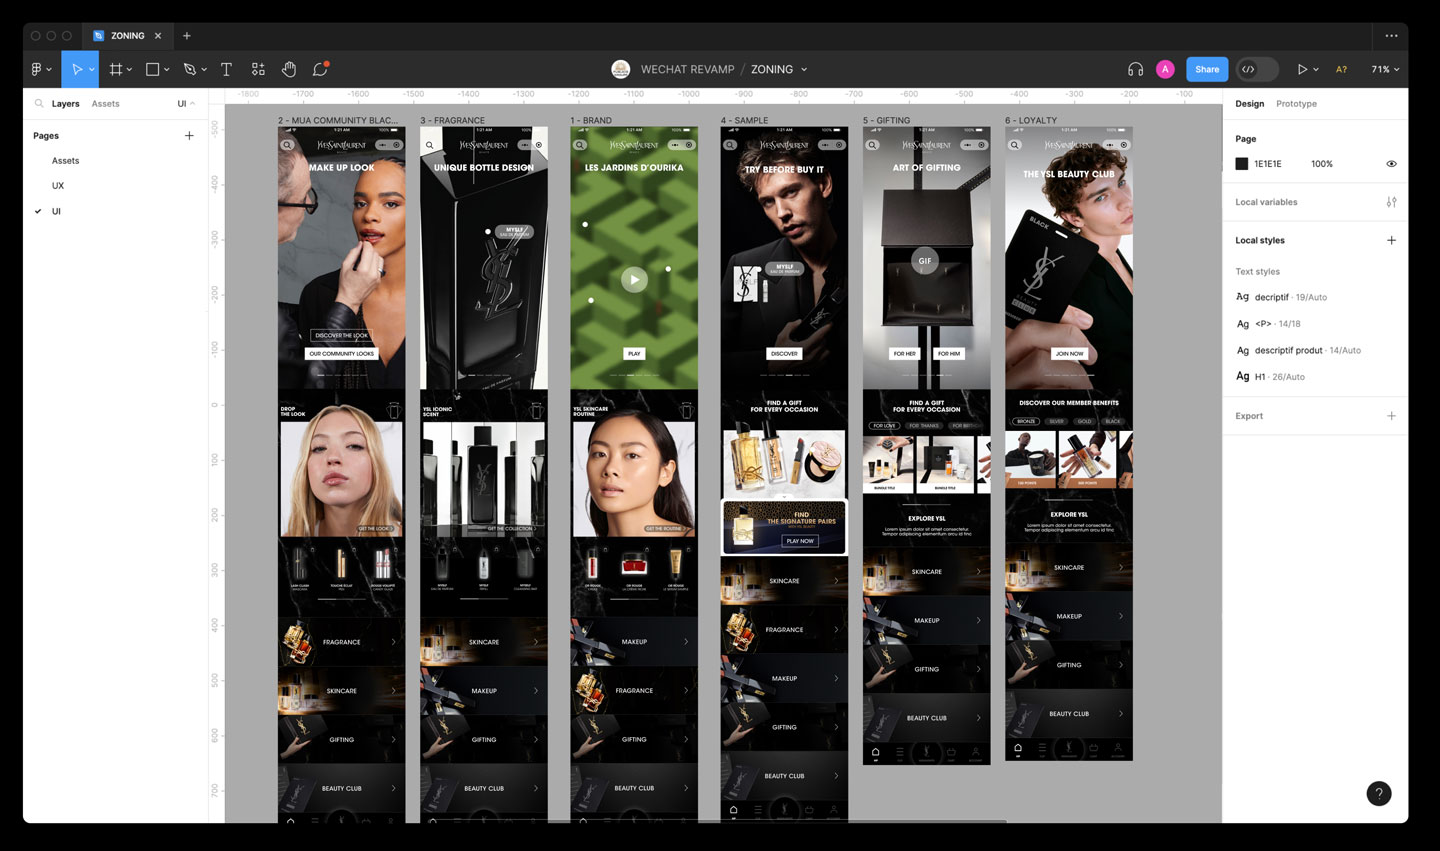Viewport: 1440px width, 851px height.
Task: Edit the 1E1E1E hex color value
Action: tap(1268, 164)
